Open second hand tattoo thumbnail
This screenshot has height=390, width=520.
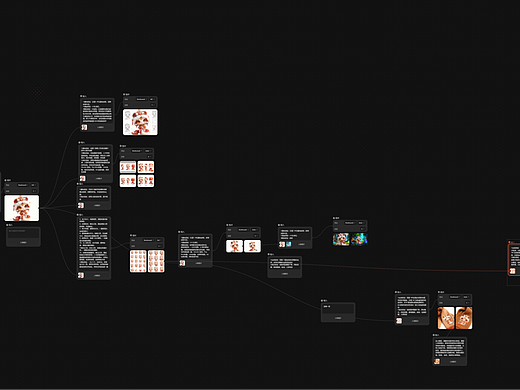coord(464,318)
